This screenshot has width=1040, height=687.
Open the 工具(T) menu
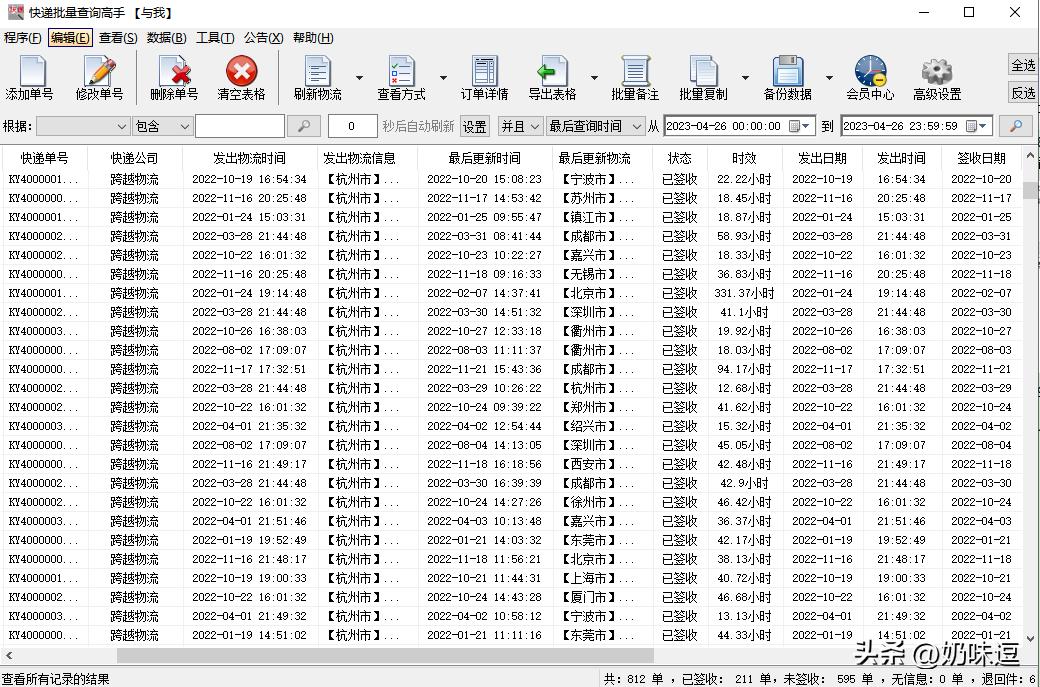click(215, 38)
